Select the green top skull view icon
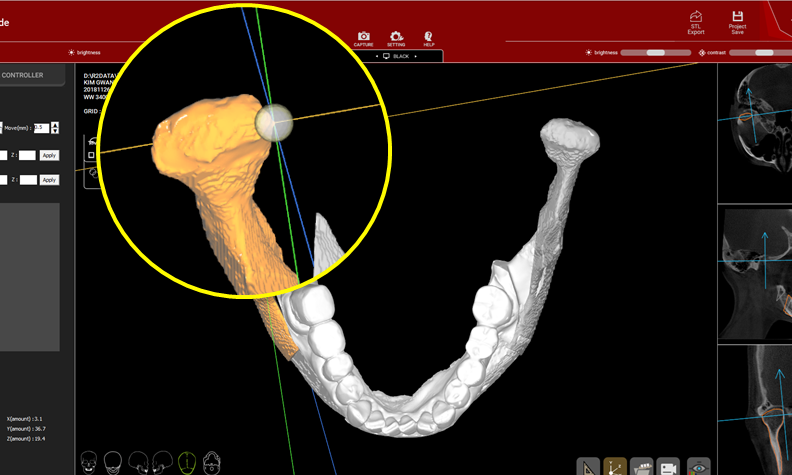The width and height of the screenshot is (792, 475). click(186, 461)
